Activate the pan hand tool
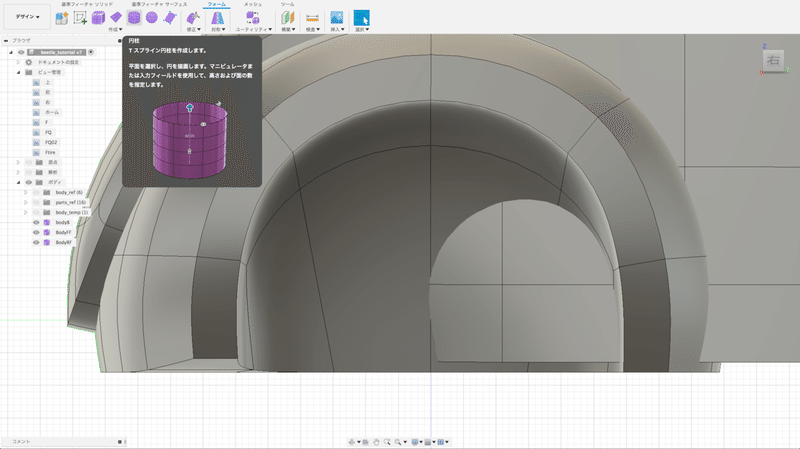The height and width of the screenshot is (449, 800). coord(375,441)
